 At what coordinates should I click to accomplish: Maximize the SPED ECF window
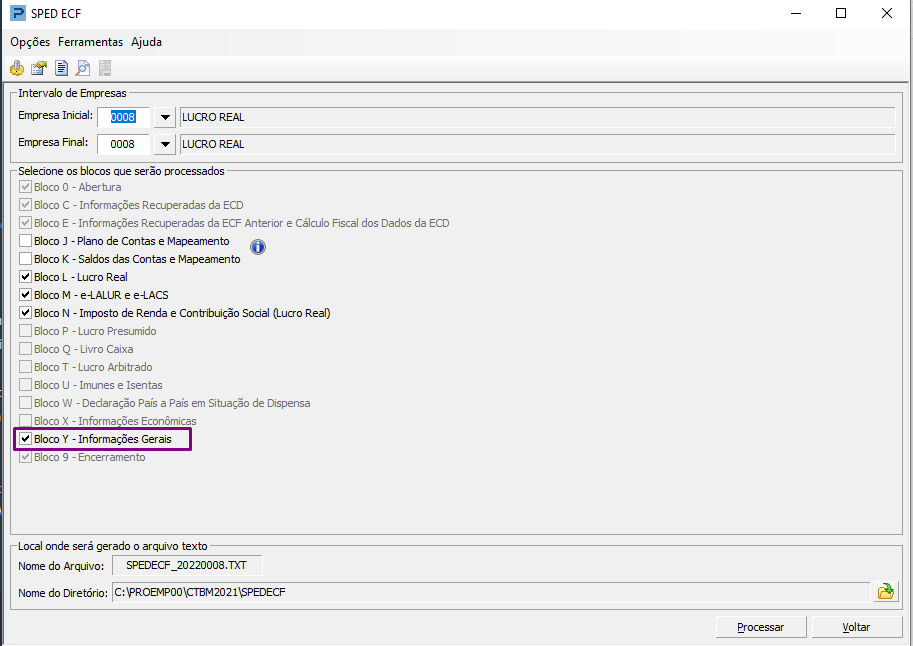(x=841, y=13)
